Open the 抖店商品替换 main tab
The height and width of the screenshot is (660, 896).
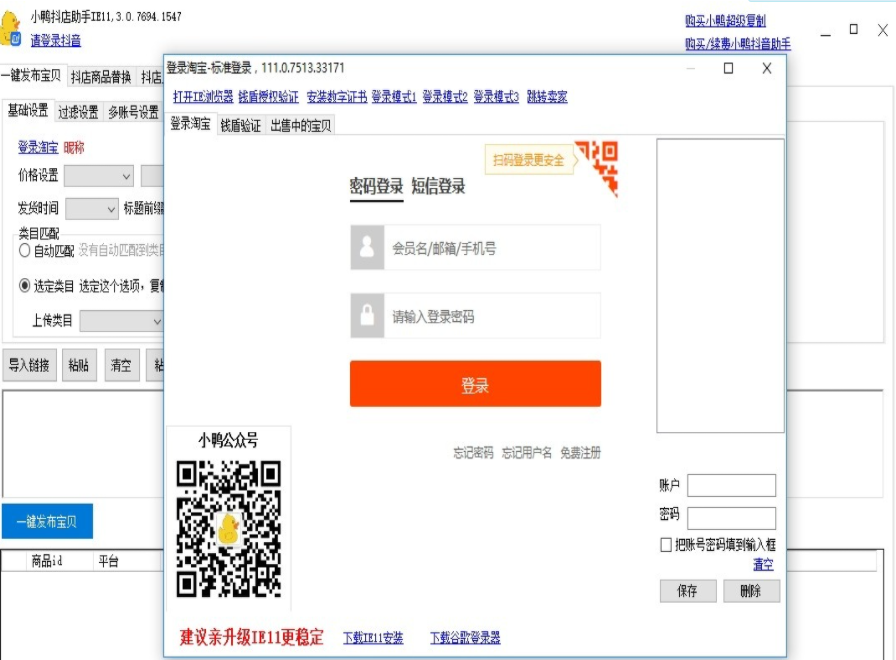[101, 77]
